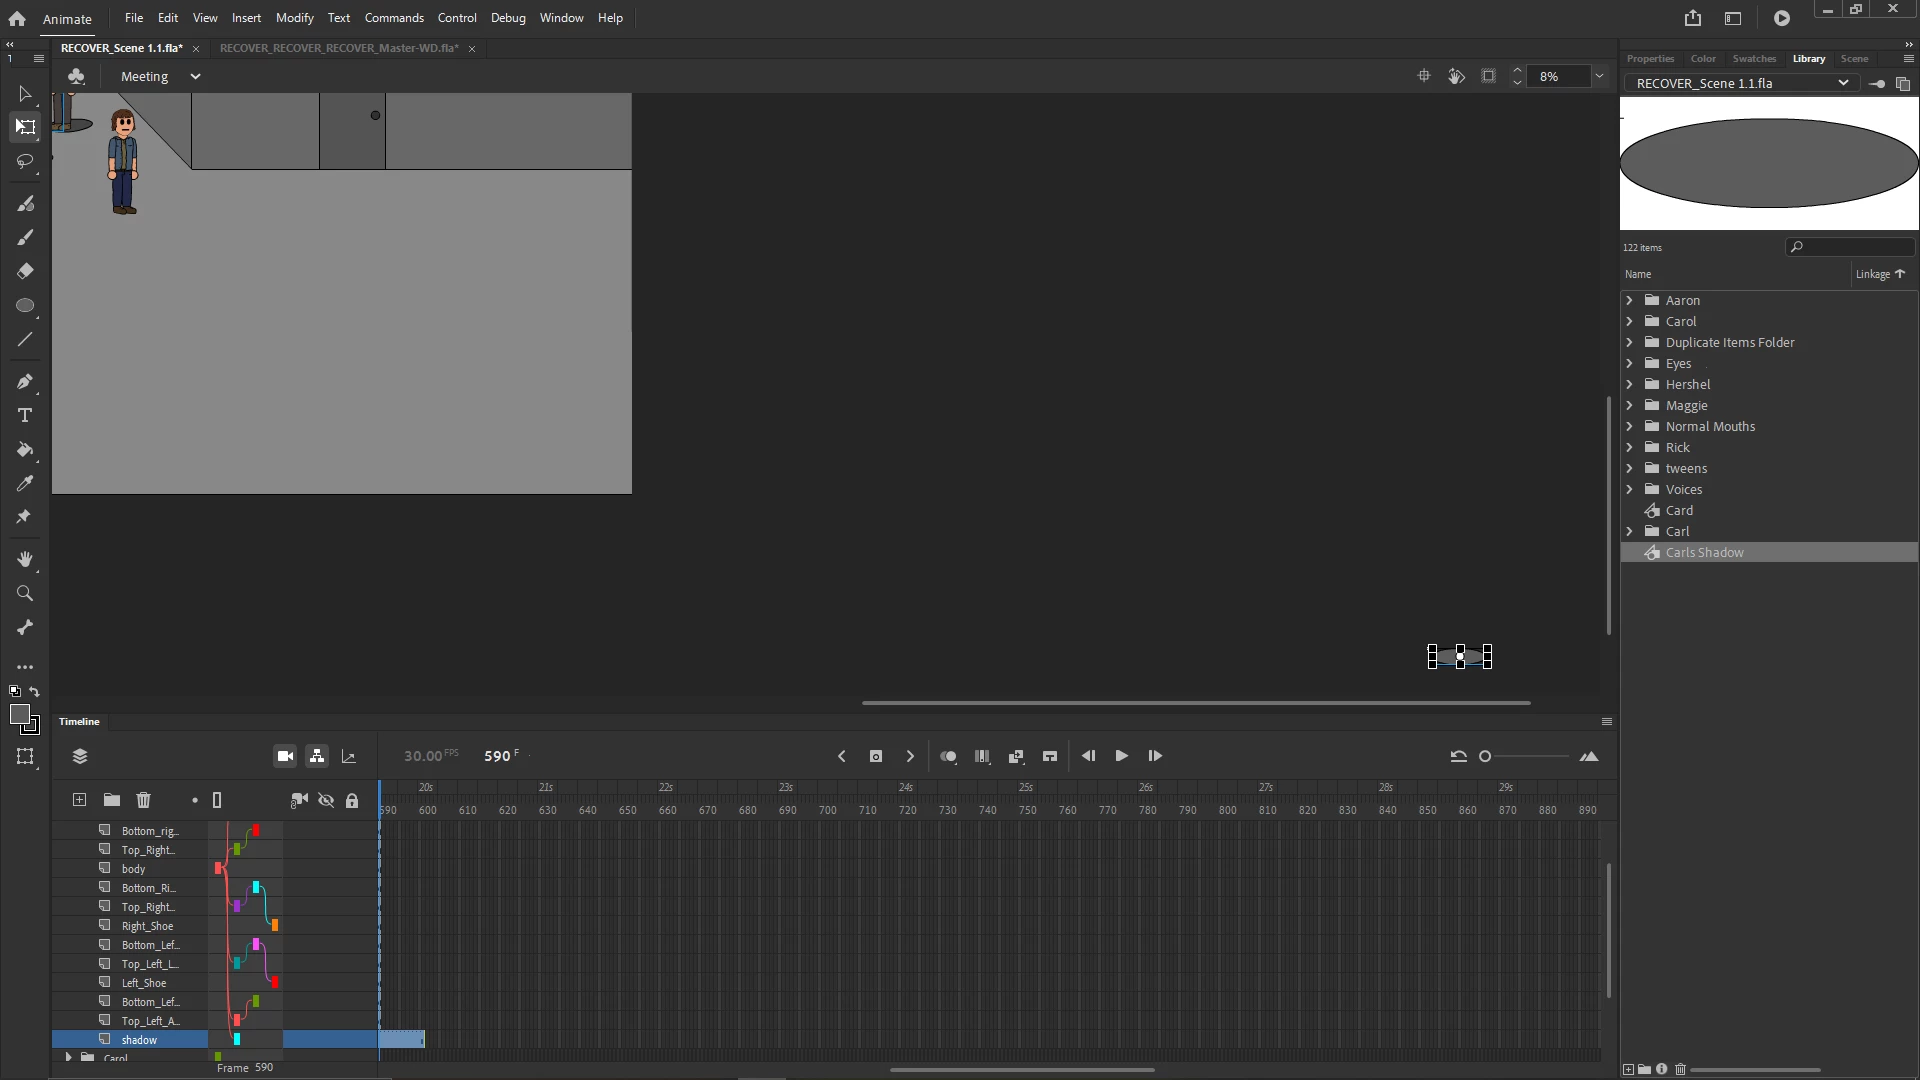Toggle lock all layers padlock icon
The image size is (1920, 1080).
click(x=352, y=800)
